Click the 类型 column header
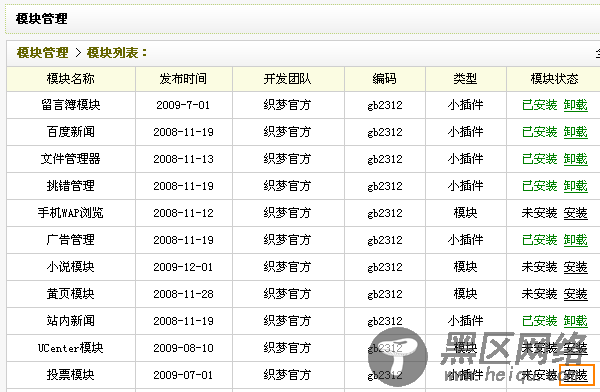The width and height of the screenshot is (600, 392). pos(465,79)
